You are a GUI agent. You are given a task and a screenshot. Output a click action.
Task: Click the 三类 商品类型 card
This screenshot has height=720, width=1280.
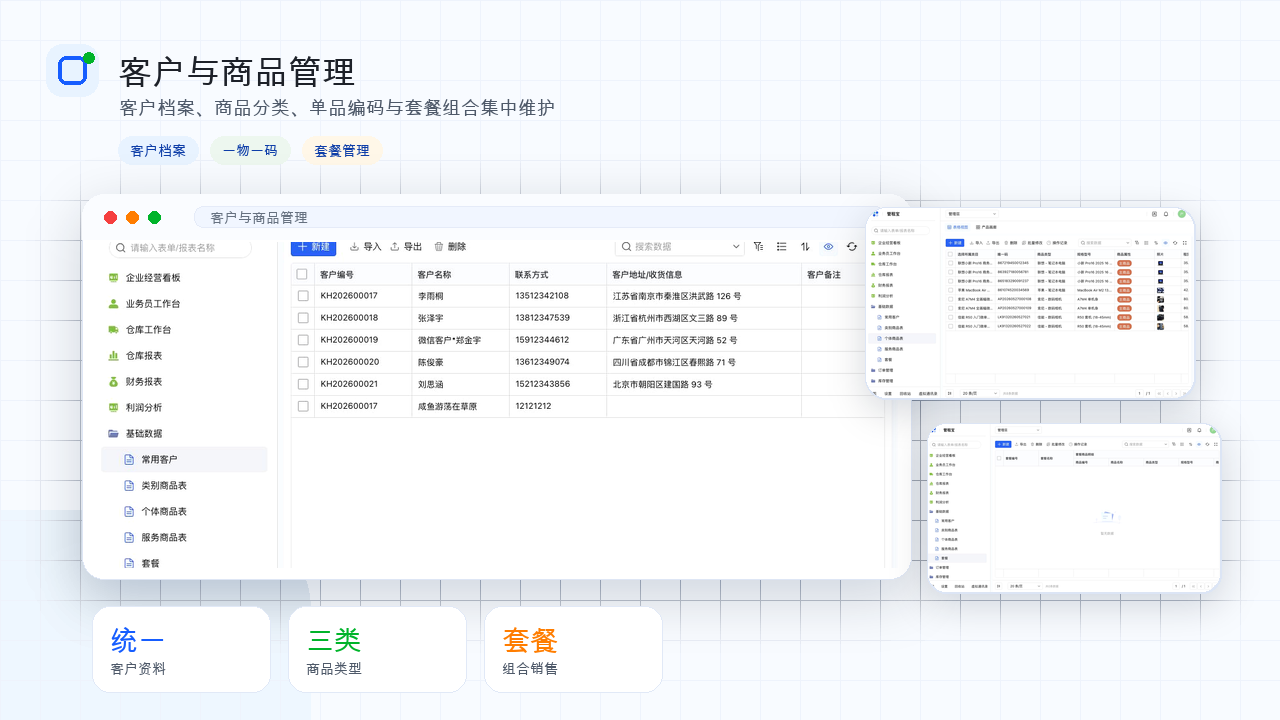(377, 649)
